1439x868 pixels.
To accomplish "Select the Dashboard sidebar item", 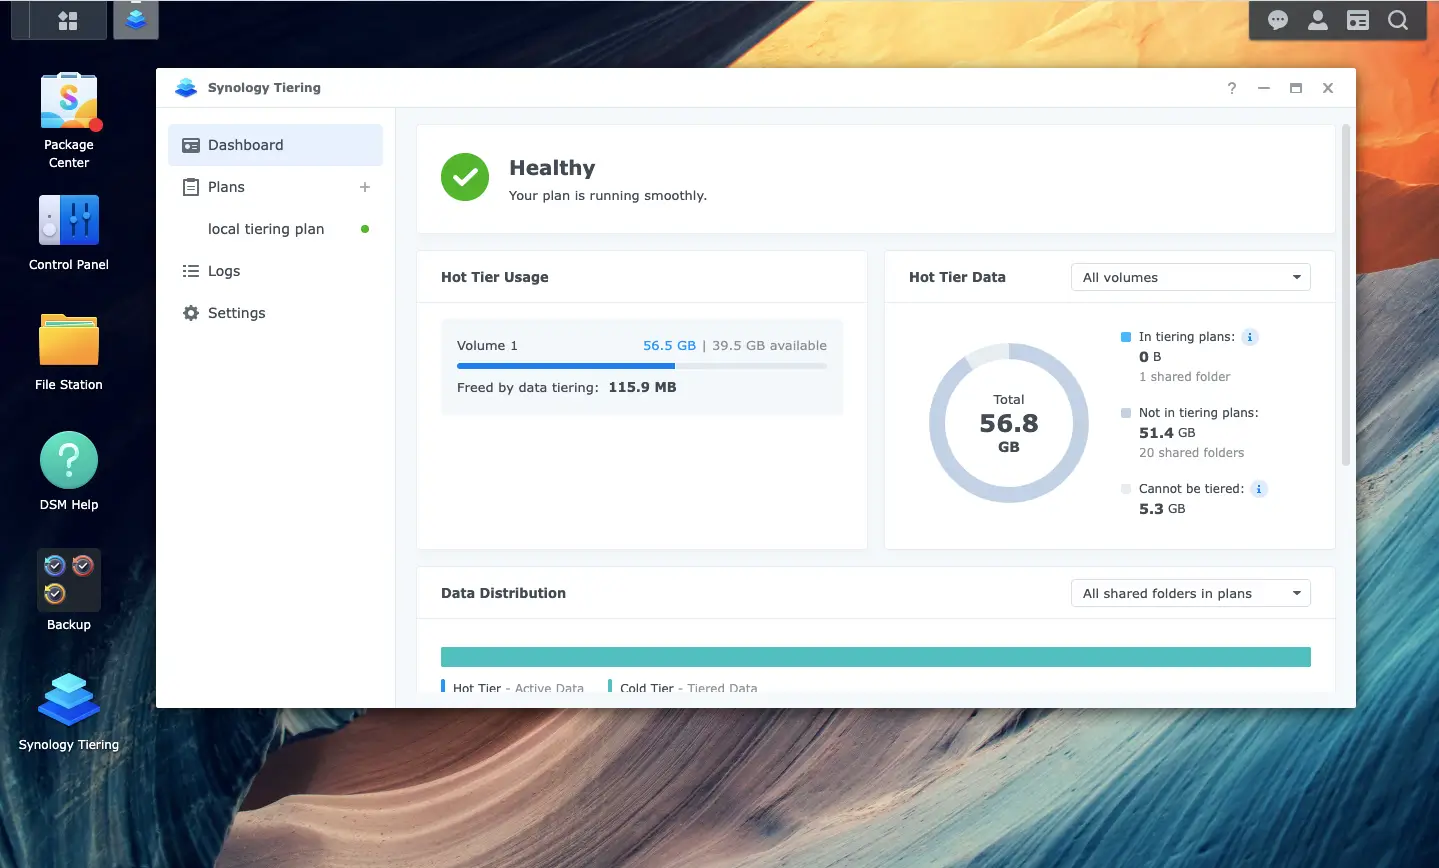I will coord(275,145).
